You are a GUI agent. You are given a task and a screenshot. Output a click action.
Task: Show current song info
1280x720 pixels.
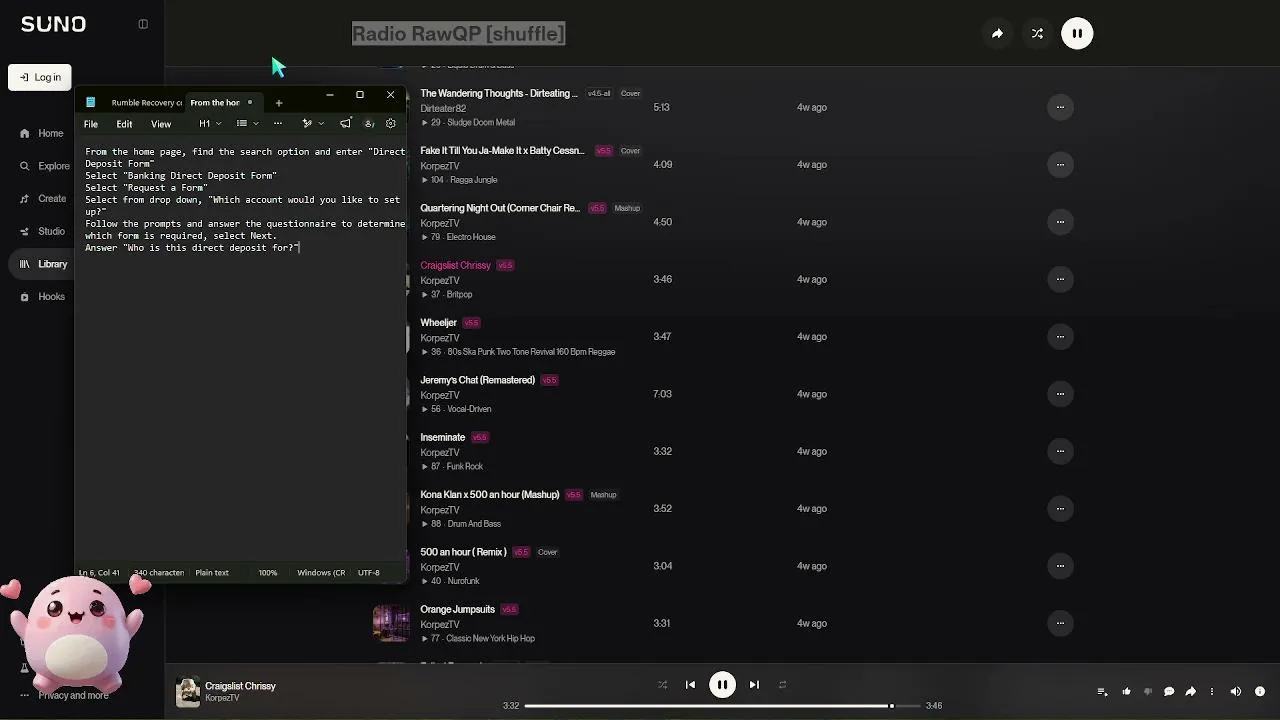click(x=1260, y=691)
